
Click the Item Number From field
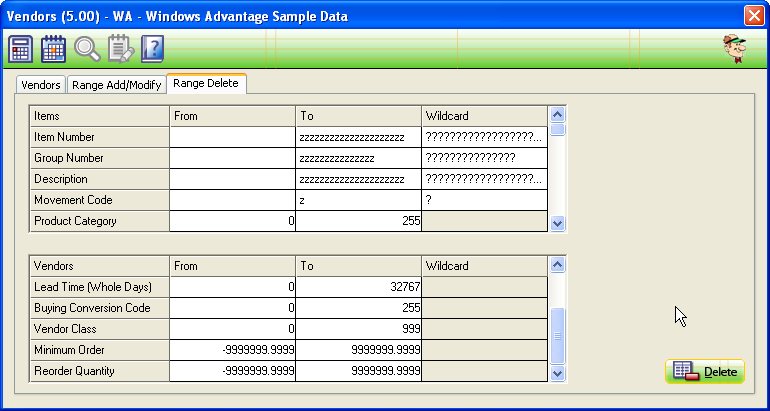(232, 137)
